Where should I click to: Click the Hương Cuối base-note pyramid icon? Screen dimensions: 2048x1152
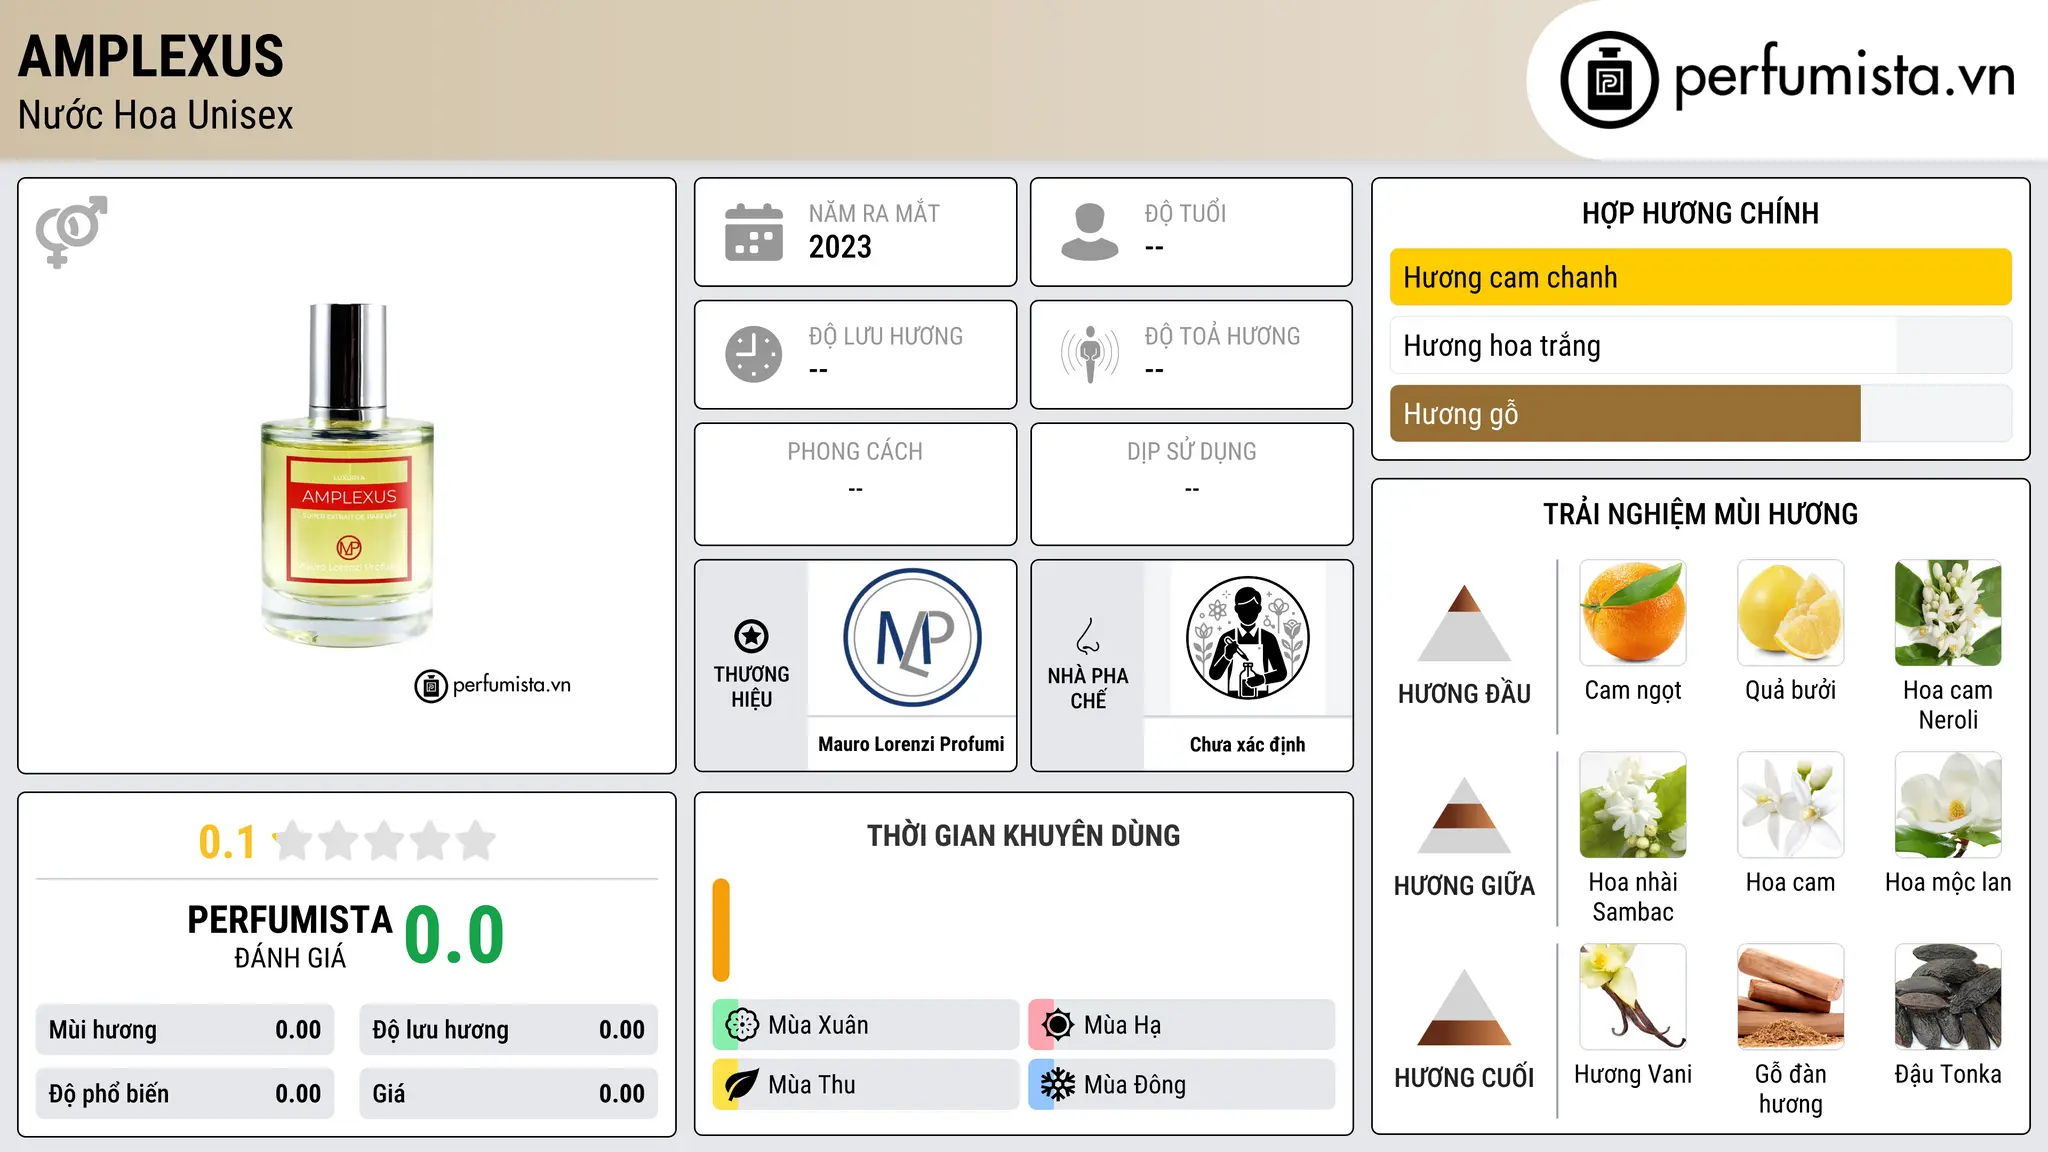pos(1464,1007)
